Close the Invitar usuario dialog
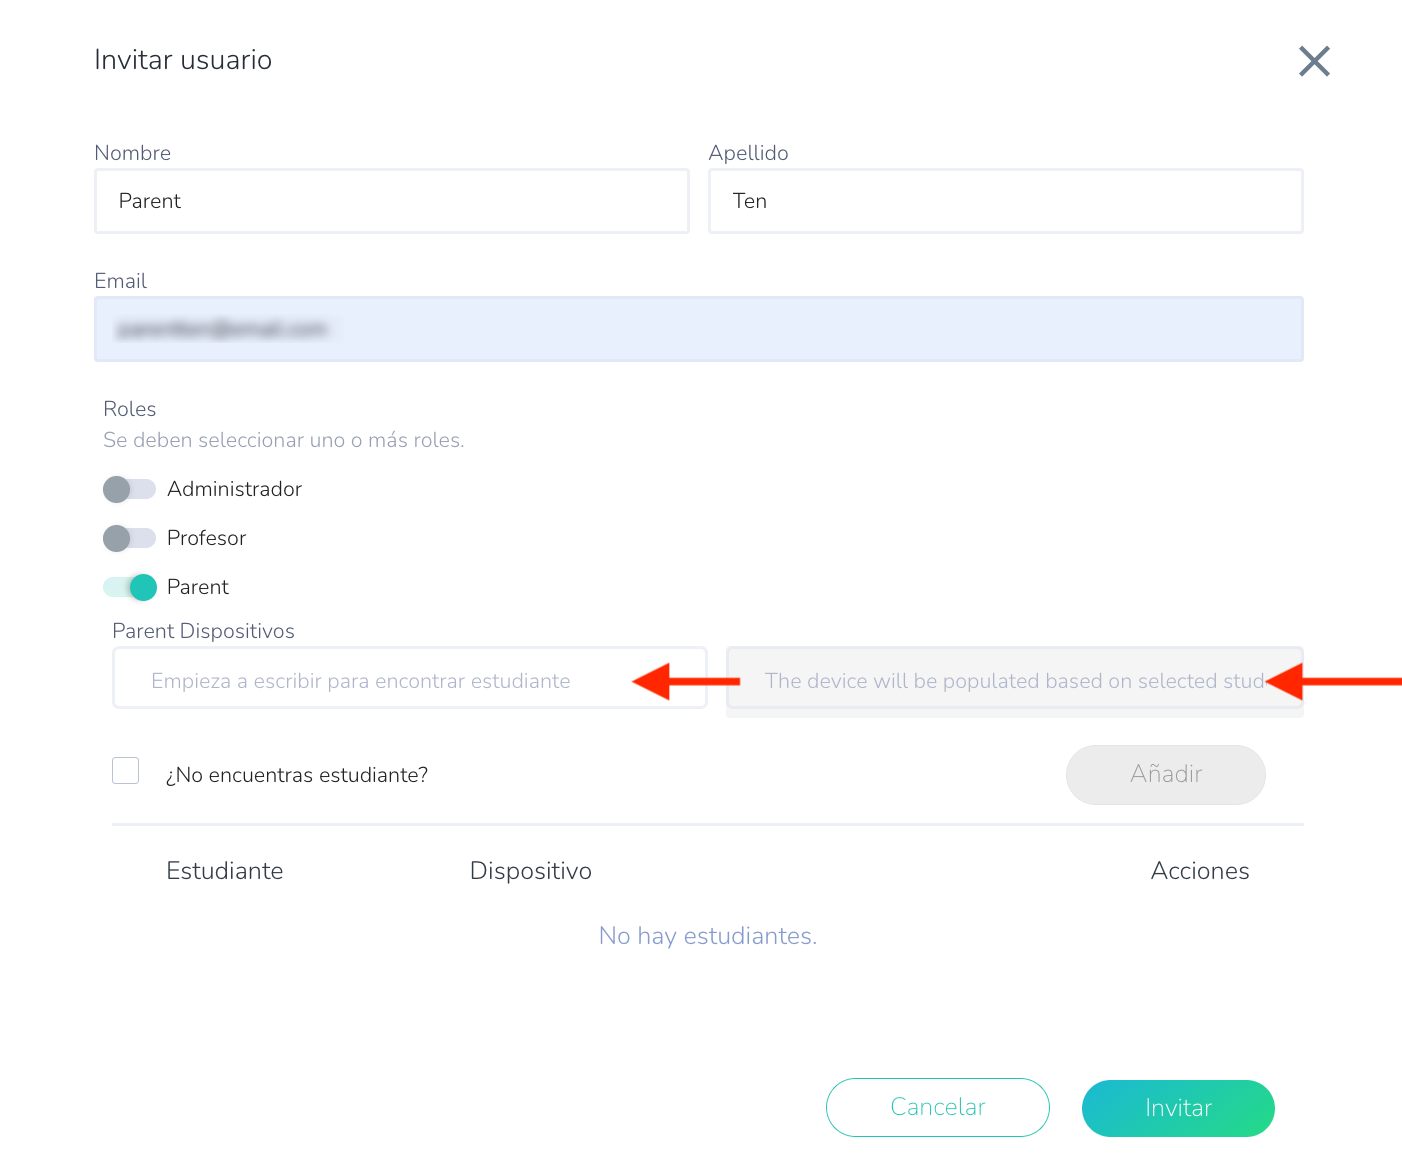This screenshot has height=1176, width=1402. pos(1314,61)
